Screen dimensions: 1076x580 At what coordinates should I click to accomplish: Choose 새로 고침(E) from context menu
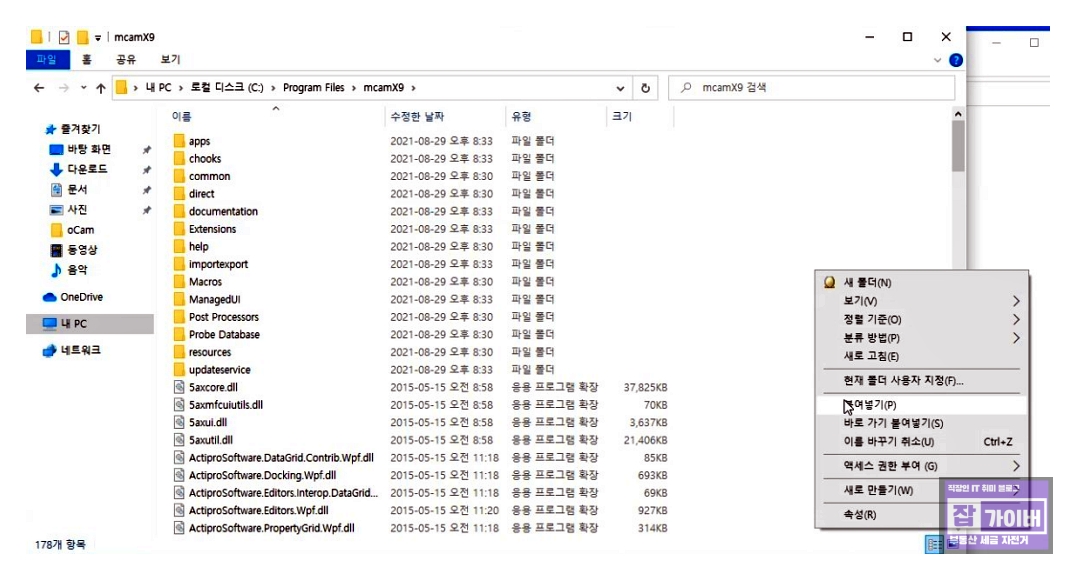922,356
